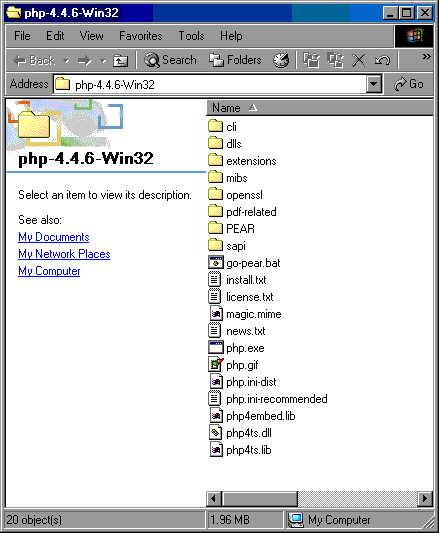The image size is (439, 533).
Task: Open the Forward history dropdown arrow
Action: [x=103, y=61]
